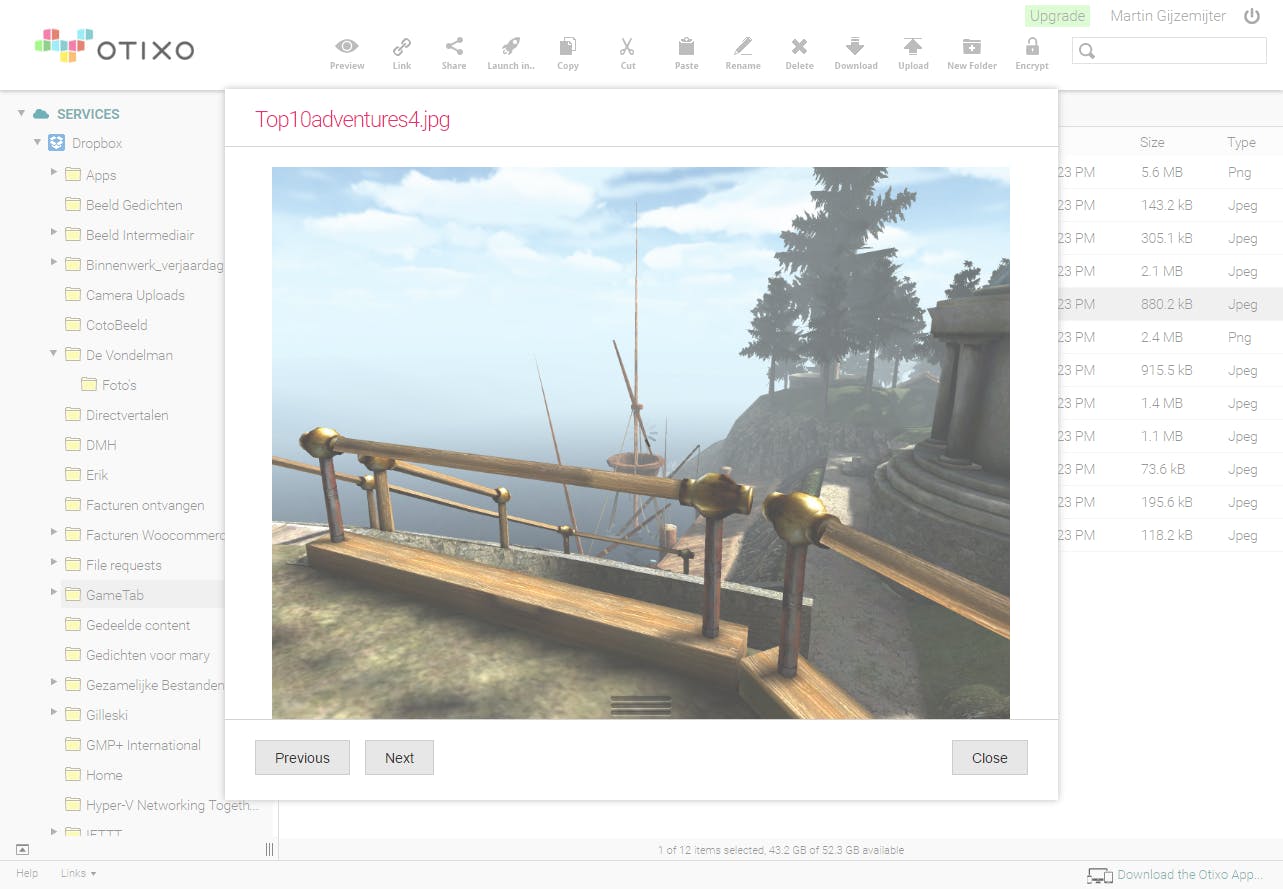Select the Home folder
1283x889 pixels.
pos(104,775)
